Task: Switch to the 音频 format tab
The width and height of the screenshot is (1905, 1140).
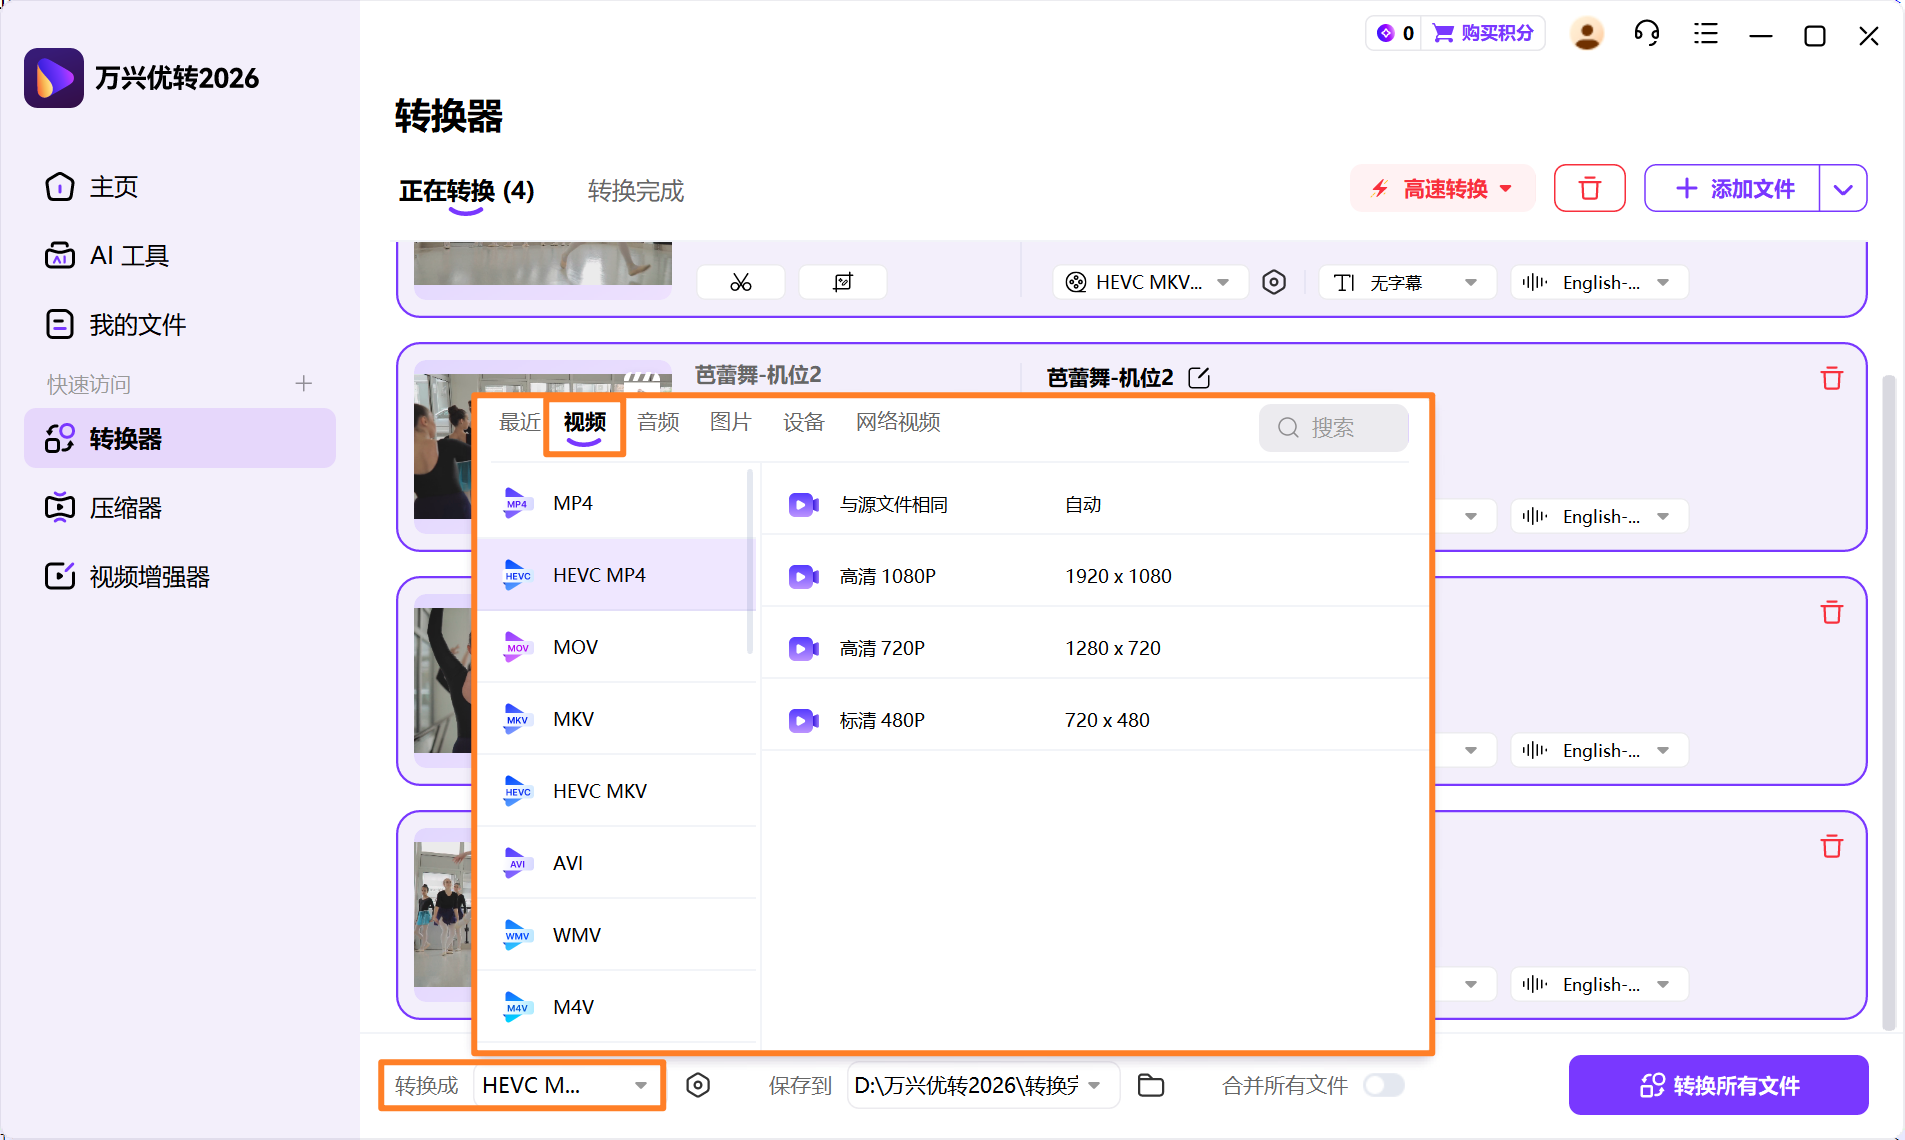Action: [x=658, y=423]
